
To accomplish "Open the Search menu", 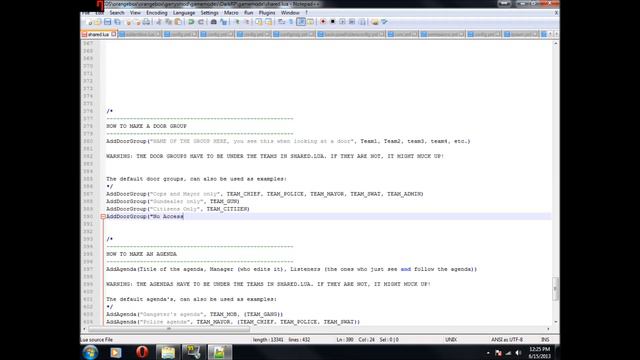I will point(117,13).
